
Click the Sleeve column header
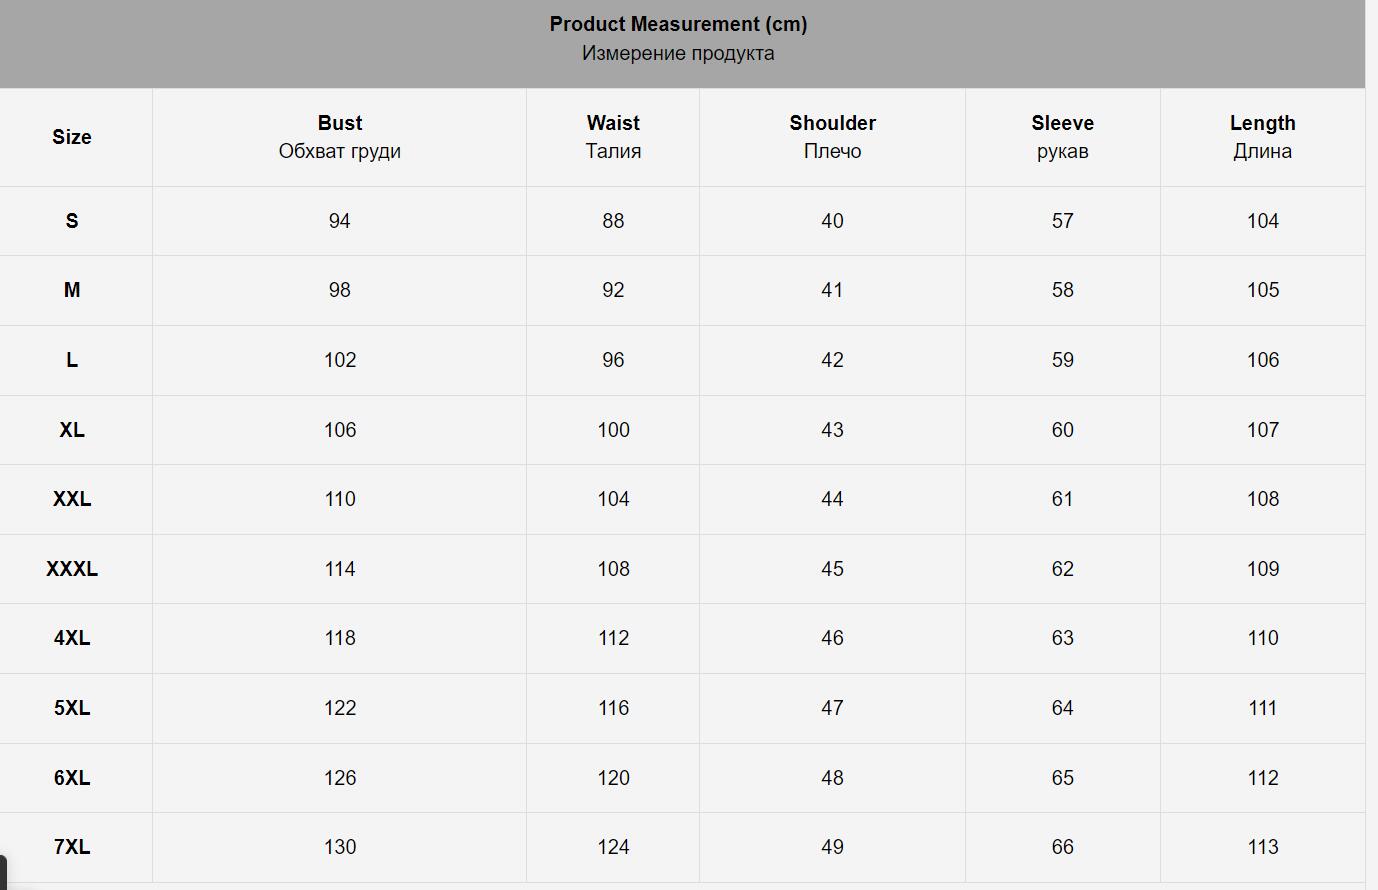tap(1062, 123)
